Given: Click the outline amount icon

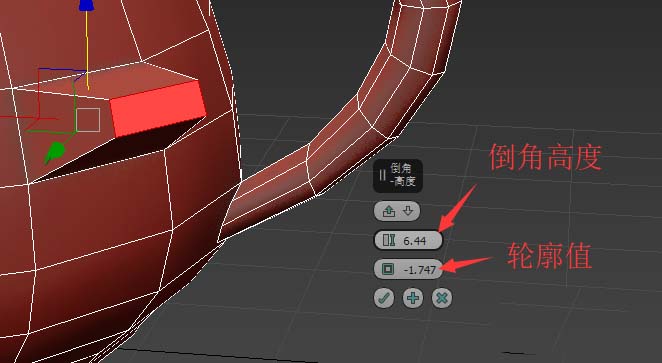Looking at the screenshot, I should 388,269.
